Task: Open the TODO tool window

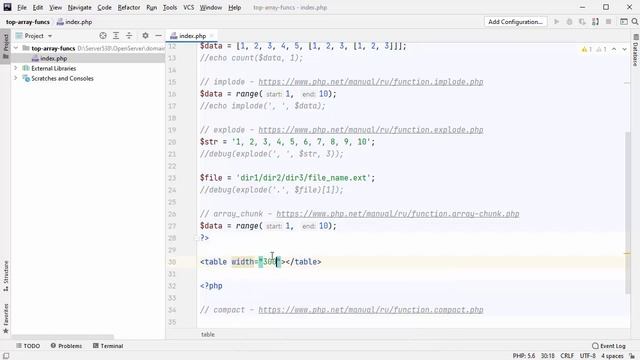Action: (x=28, y=346)
